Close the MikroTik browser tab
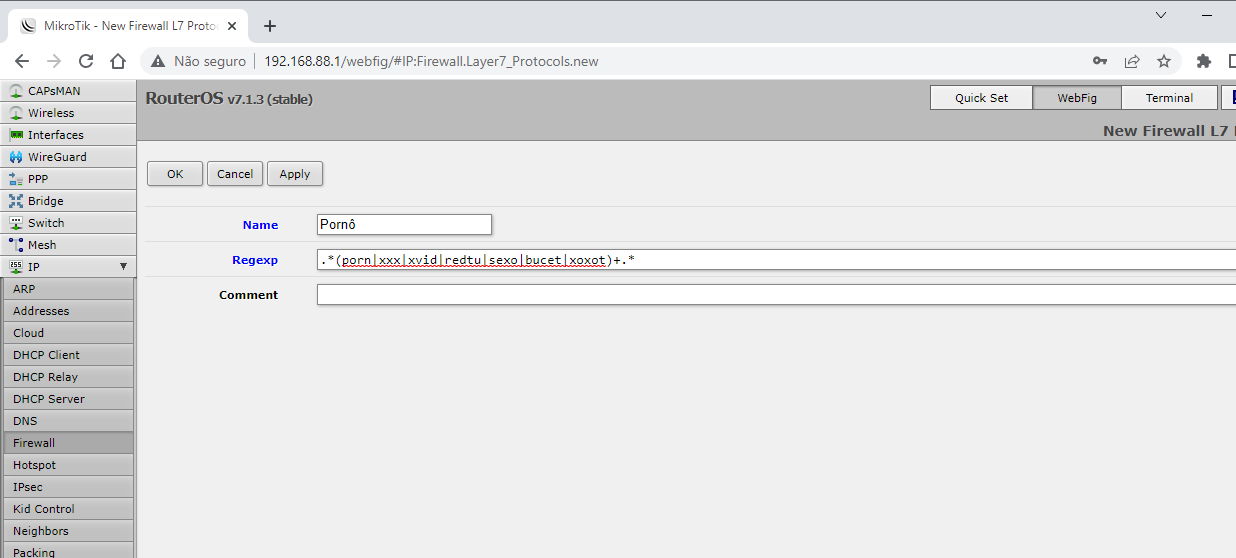This screenshot has height=558, width=1236. coord(232,26)
